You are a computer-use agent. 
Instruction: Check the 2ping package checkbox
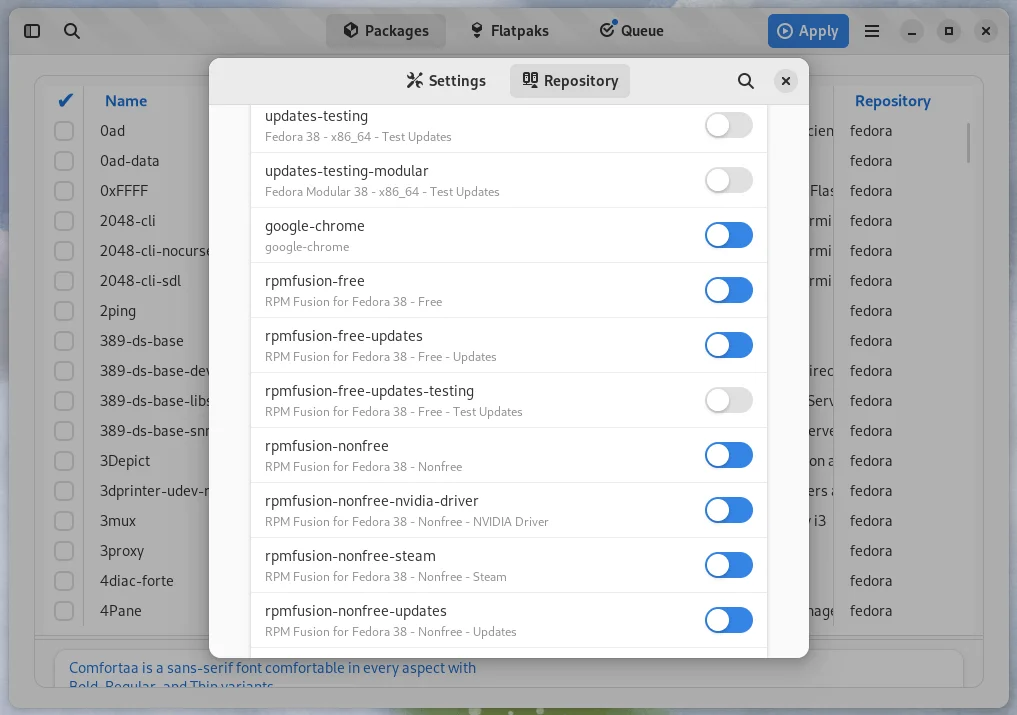click(64, 311)
